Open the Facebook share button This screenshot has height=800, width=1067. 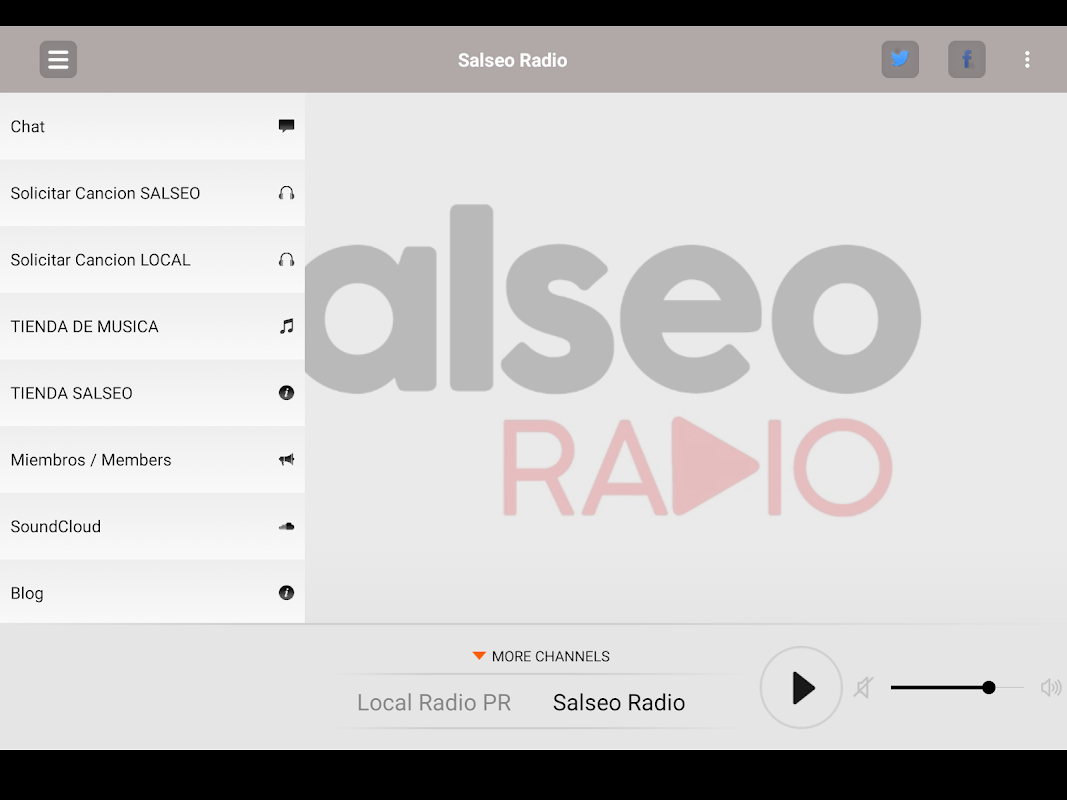(x=966, y=60)
